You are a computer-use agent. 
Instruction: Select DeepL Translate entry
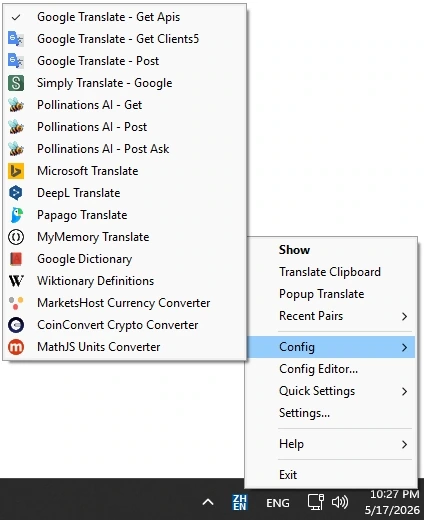coord(125,193)
